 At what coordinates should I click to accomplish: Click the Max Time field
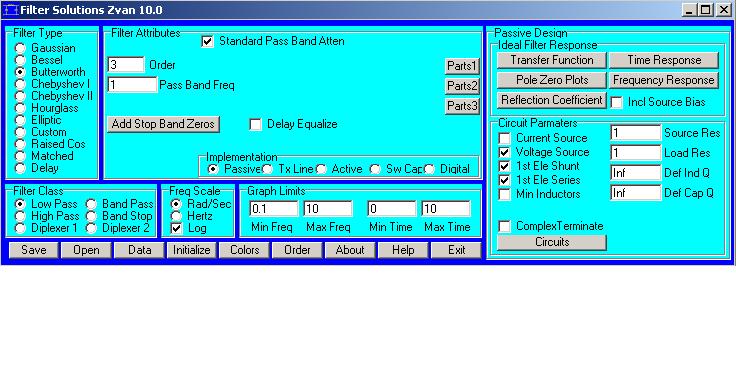tap(446, 208)
